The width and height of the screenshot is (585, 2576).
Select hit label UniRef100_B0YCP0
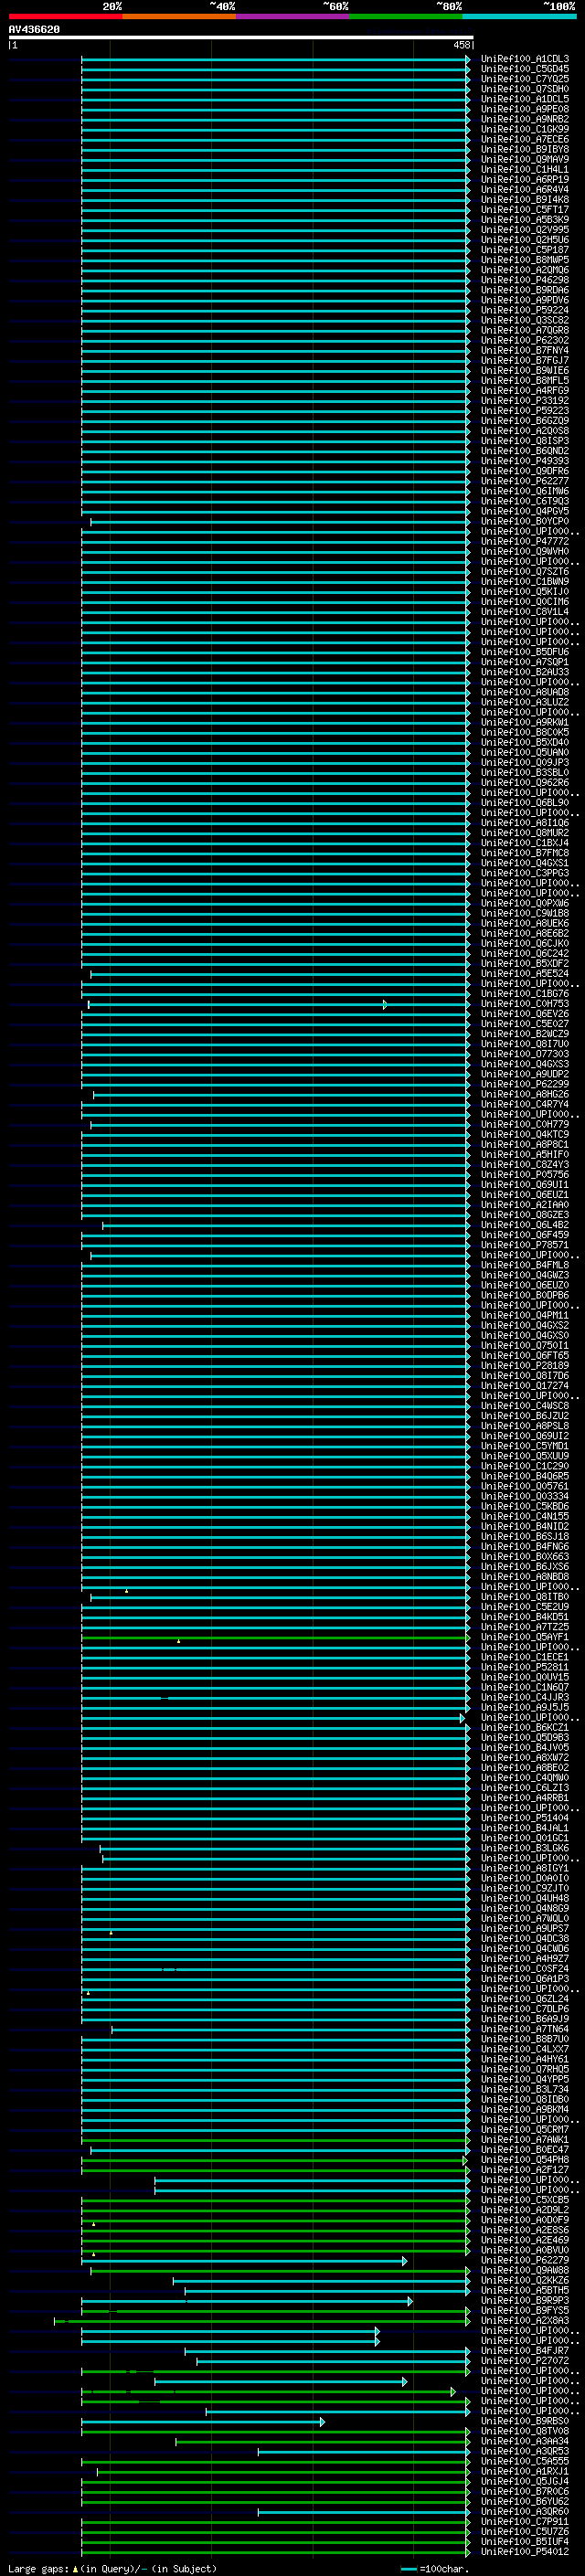coord(525,521)
